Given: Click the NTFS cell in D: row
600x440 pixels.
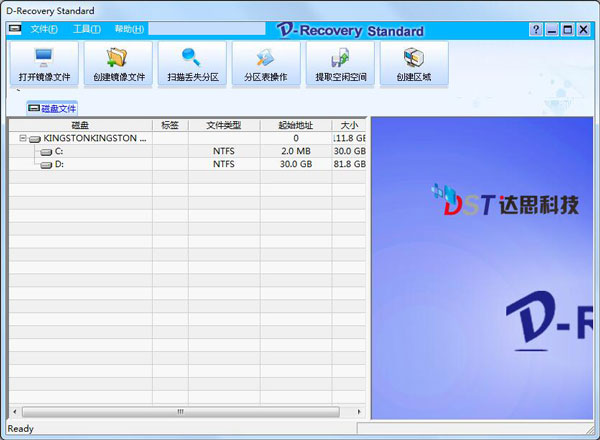Looking at the screenshot, I should point(224,164).
